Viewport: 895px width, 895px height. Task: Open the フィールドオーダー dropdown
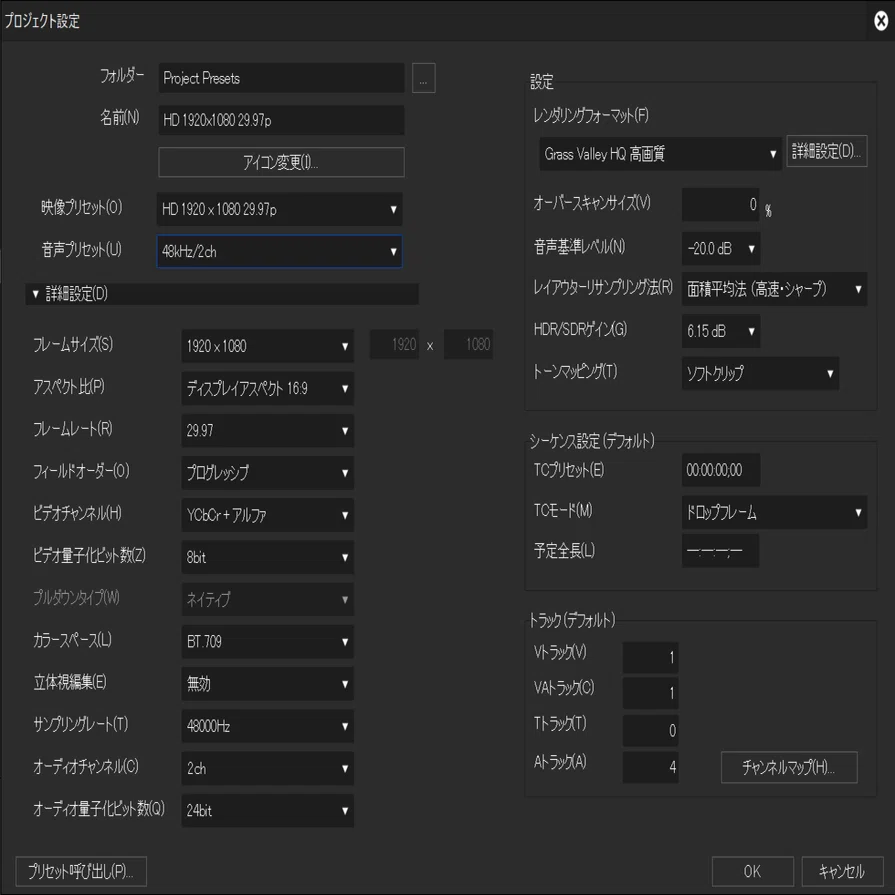point(268,473)
